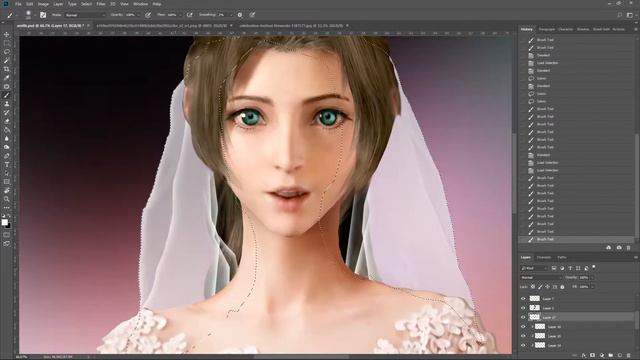Select the Eyedropper tool

pos(7,78)
